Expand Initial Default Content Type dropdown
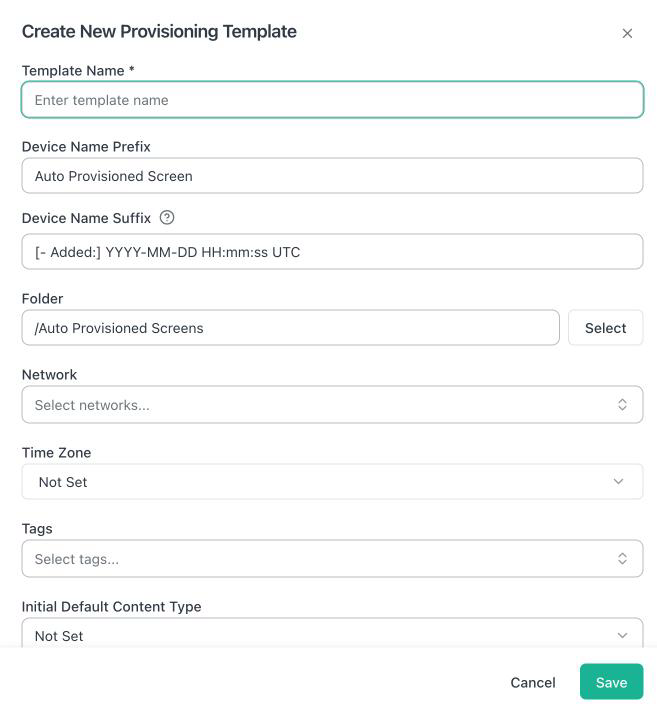This screenshot has width=657, height=711. pyautogui.click(x=332, y=633)
